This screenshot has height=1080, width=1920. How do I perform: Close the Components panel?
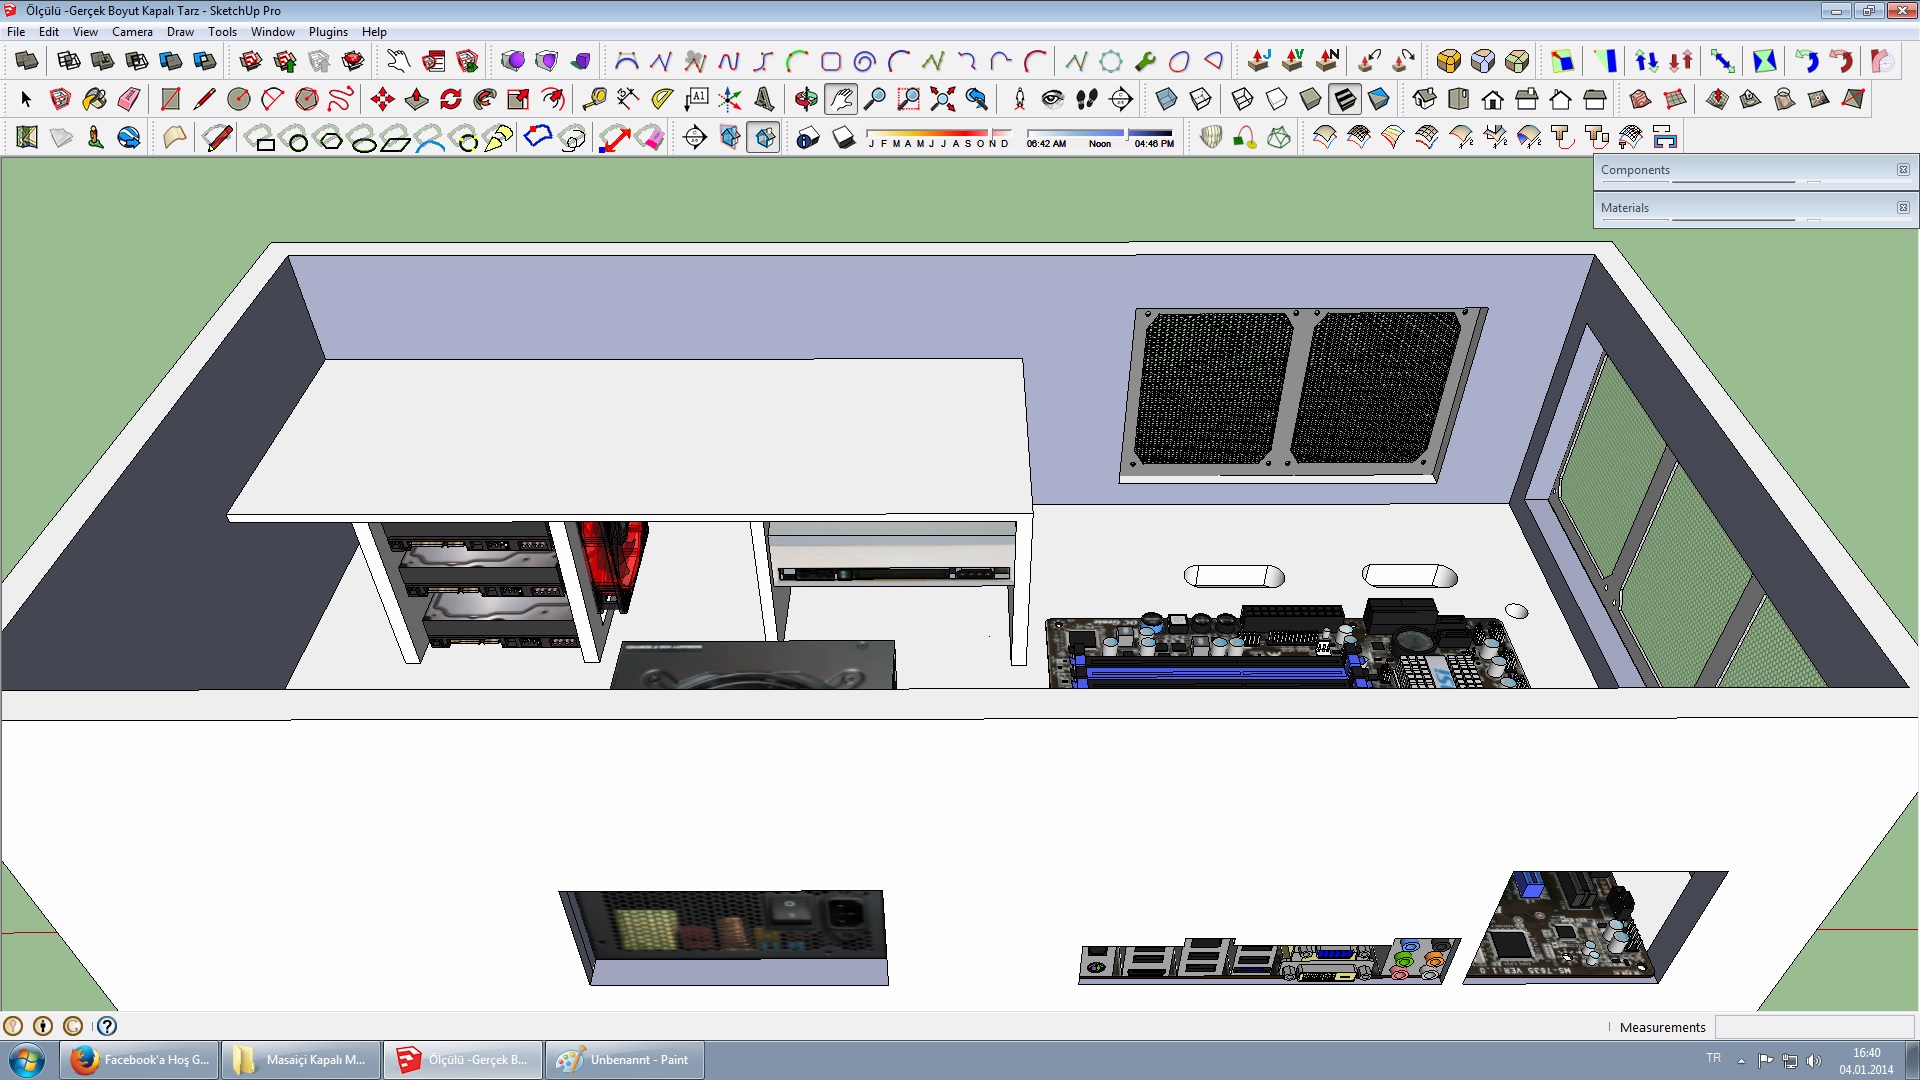[1903, 170]
